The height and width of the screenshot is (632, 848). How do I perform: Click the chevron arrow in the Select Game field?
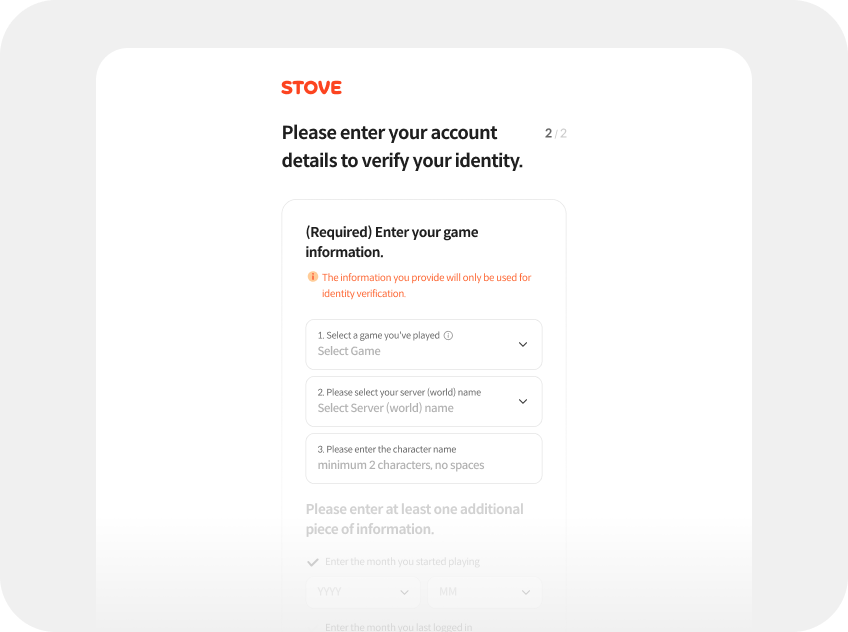[522, 344]
